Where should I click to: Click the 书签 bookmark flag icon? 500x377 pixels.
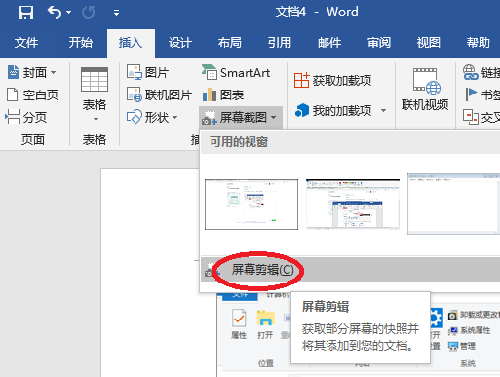tap(471, 94)
